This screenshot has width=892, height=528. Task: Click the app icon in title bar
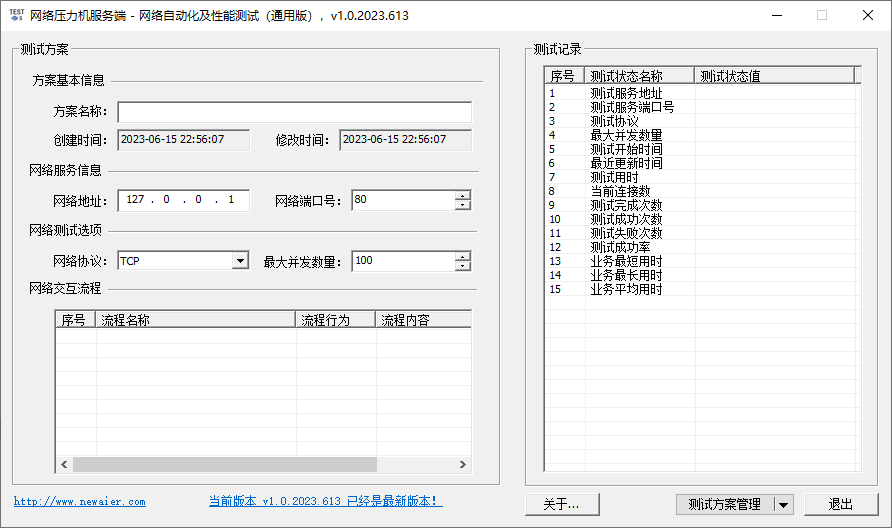coord(16,15)
